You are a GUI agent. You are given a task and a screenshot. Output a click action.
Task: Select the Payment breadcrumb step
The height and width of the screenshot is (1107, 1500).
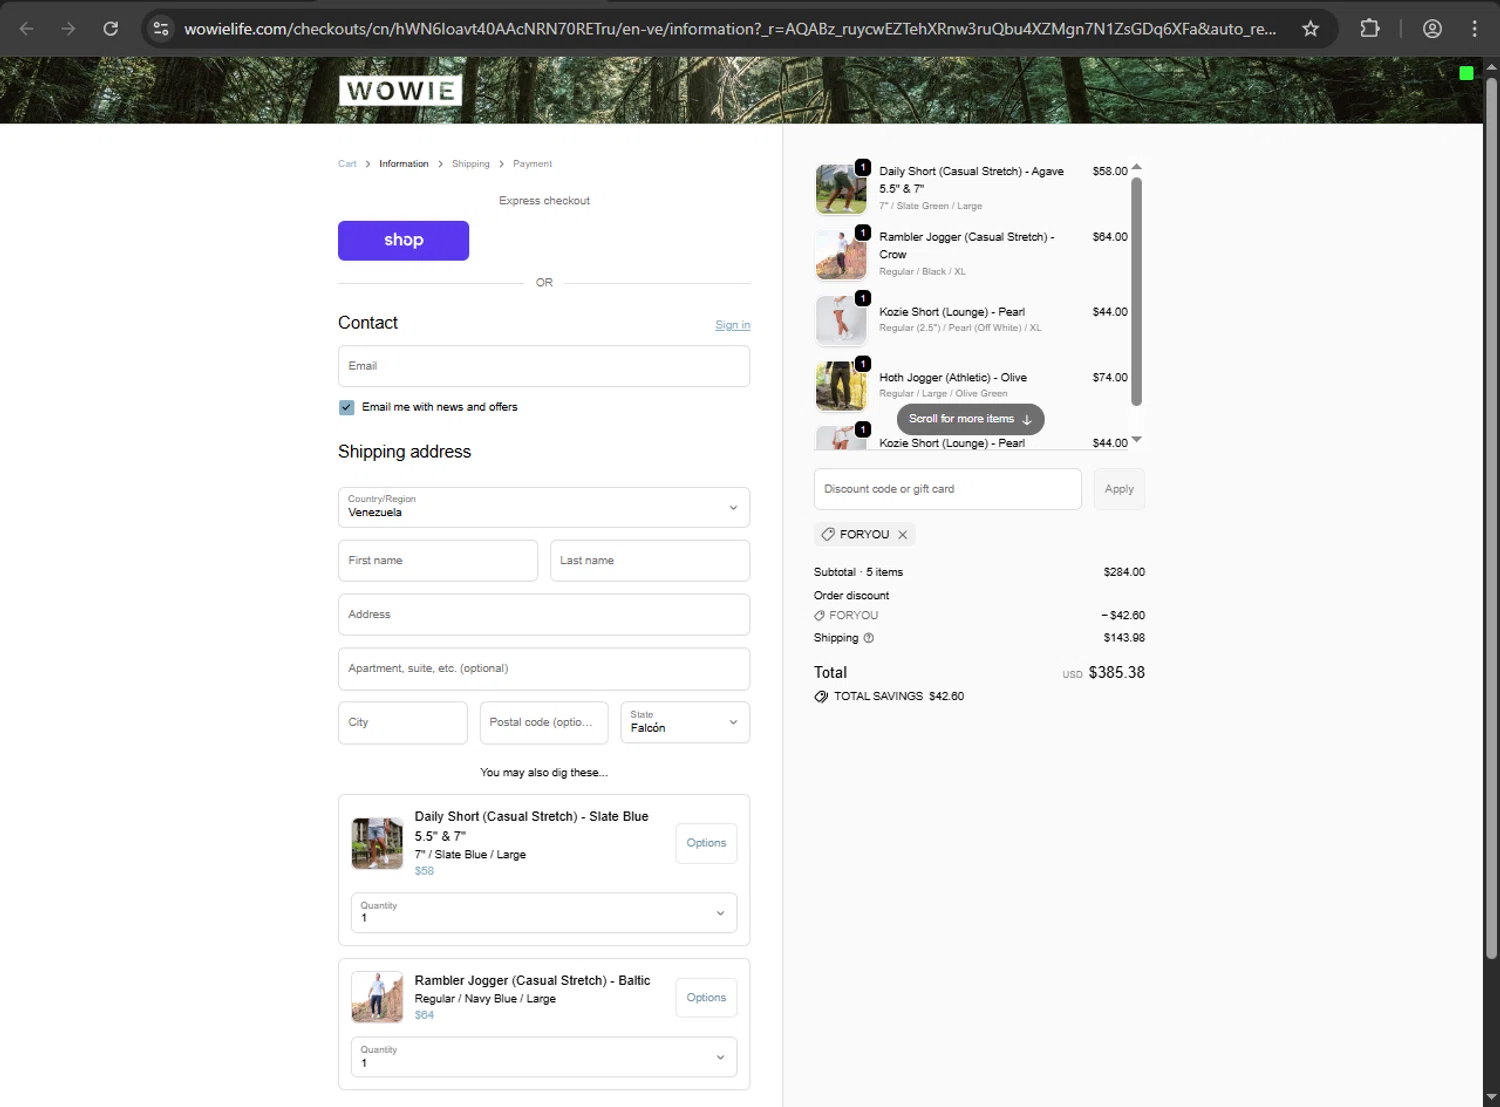tap(532, 164)
